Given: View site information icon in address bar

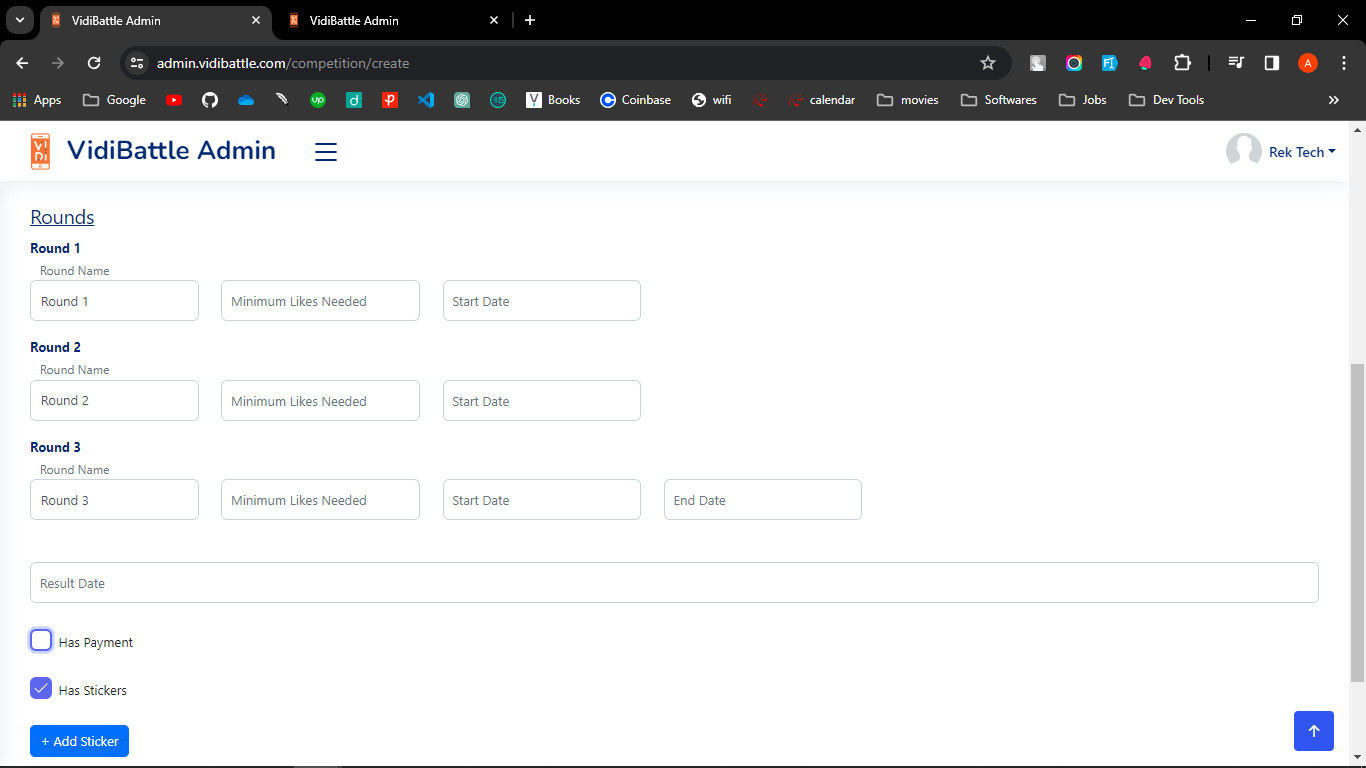Looking at the screenshot, I should tap(138, 63).
